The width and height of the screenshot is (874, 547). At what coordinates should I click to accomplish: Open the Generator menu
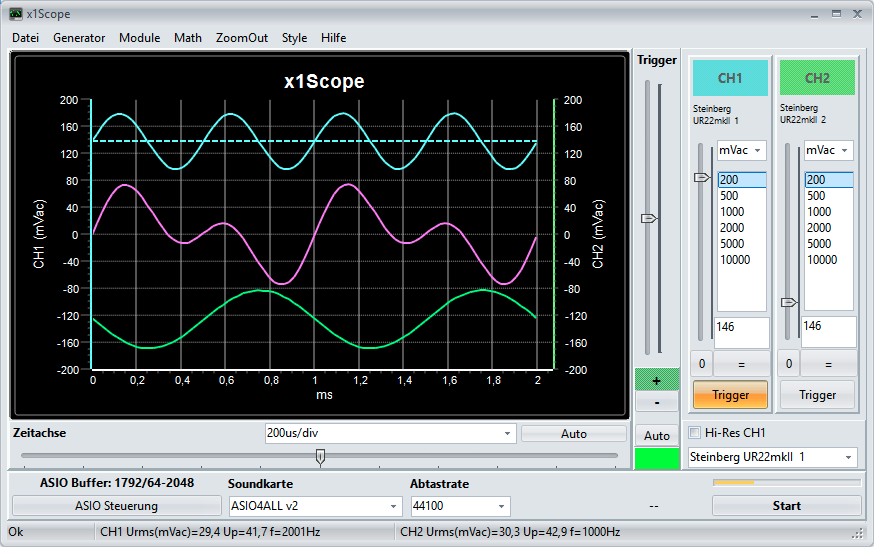click(79, 37)
